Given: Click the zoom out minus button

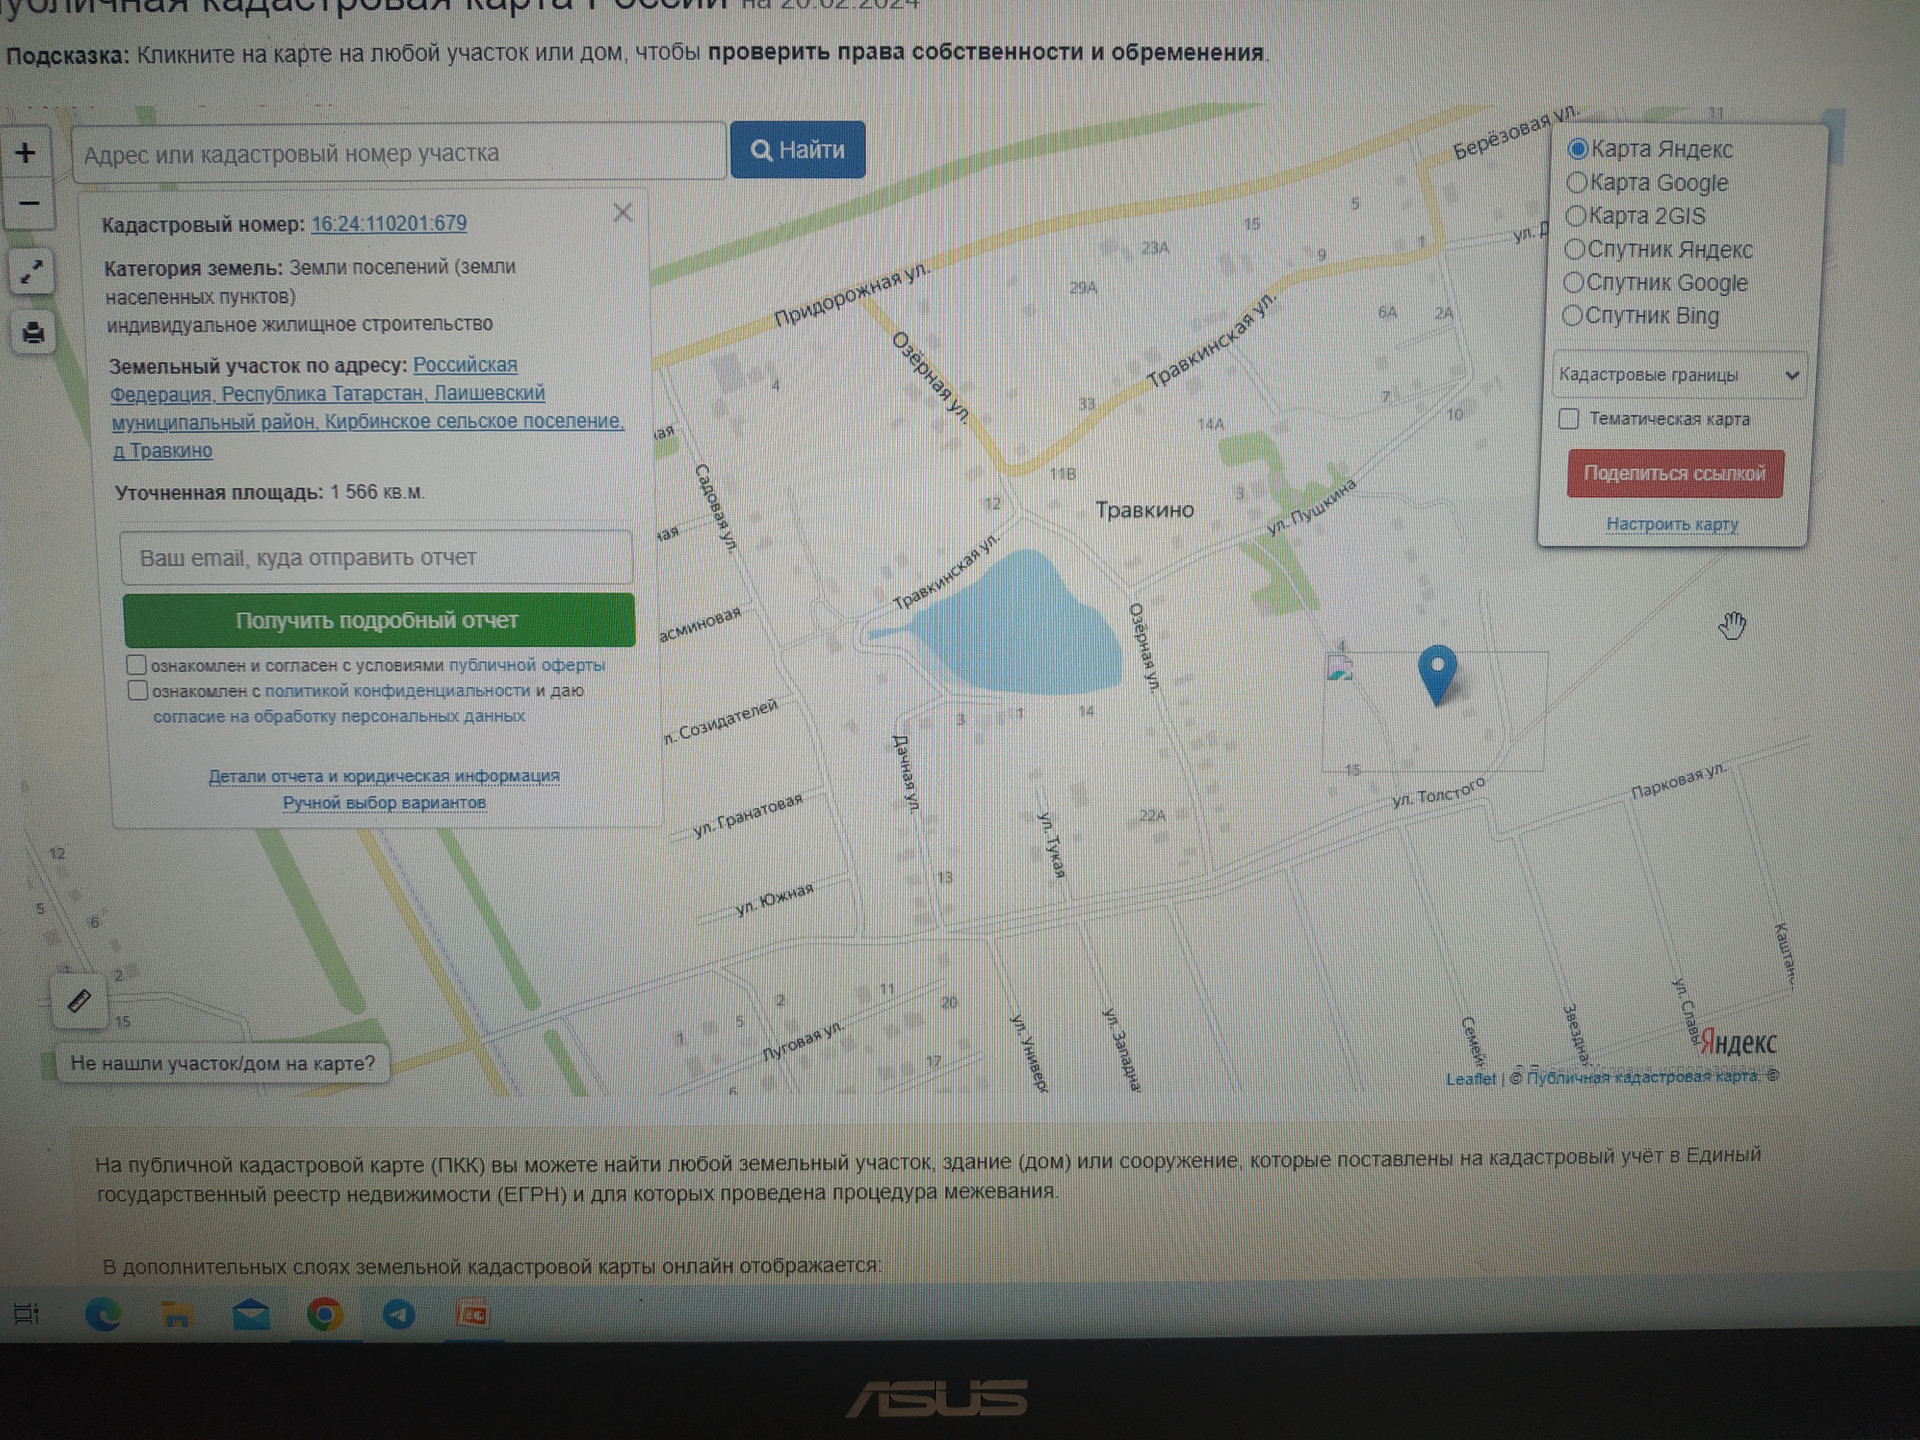Looking at the screenshot, I should [x=29, y=204].
